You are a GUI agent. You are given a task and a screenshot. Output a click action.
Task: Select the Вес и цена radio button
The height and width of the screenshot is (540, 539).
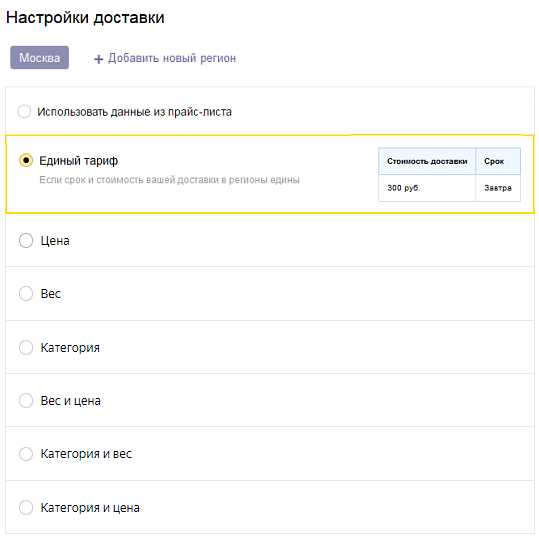coord(26,401)
